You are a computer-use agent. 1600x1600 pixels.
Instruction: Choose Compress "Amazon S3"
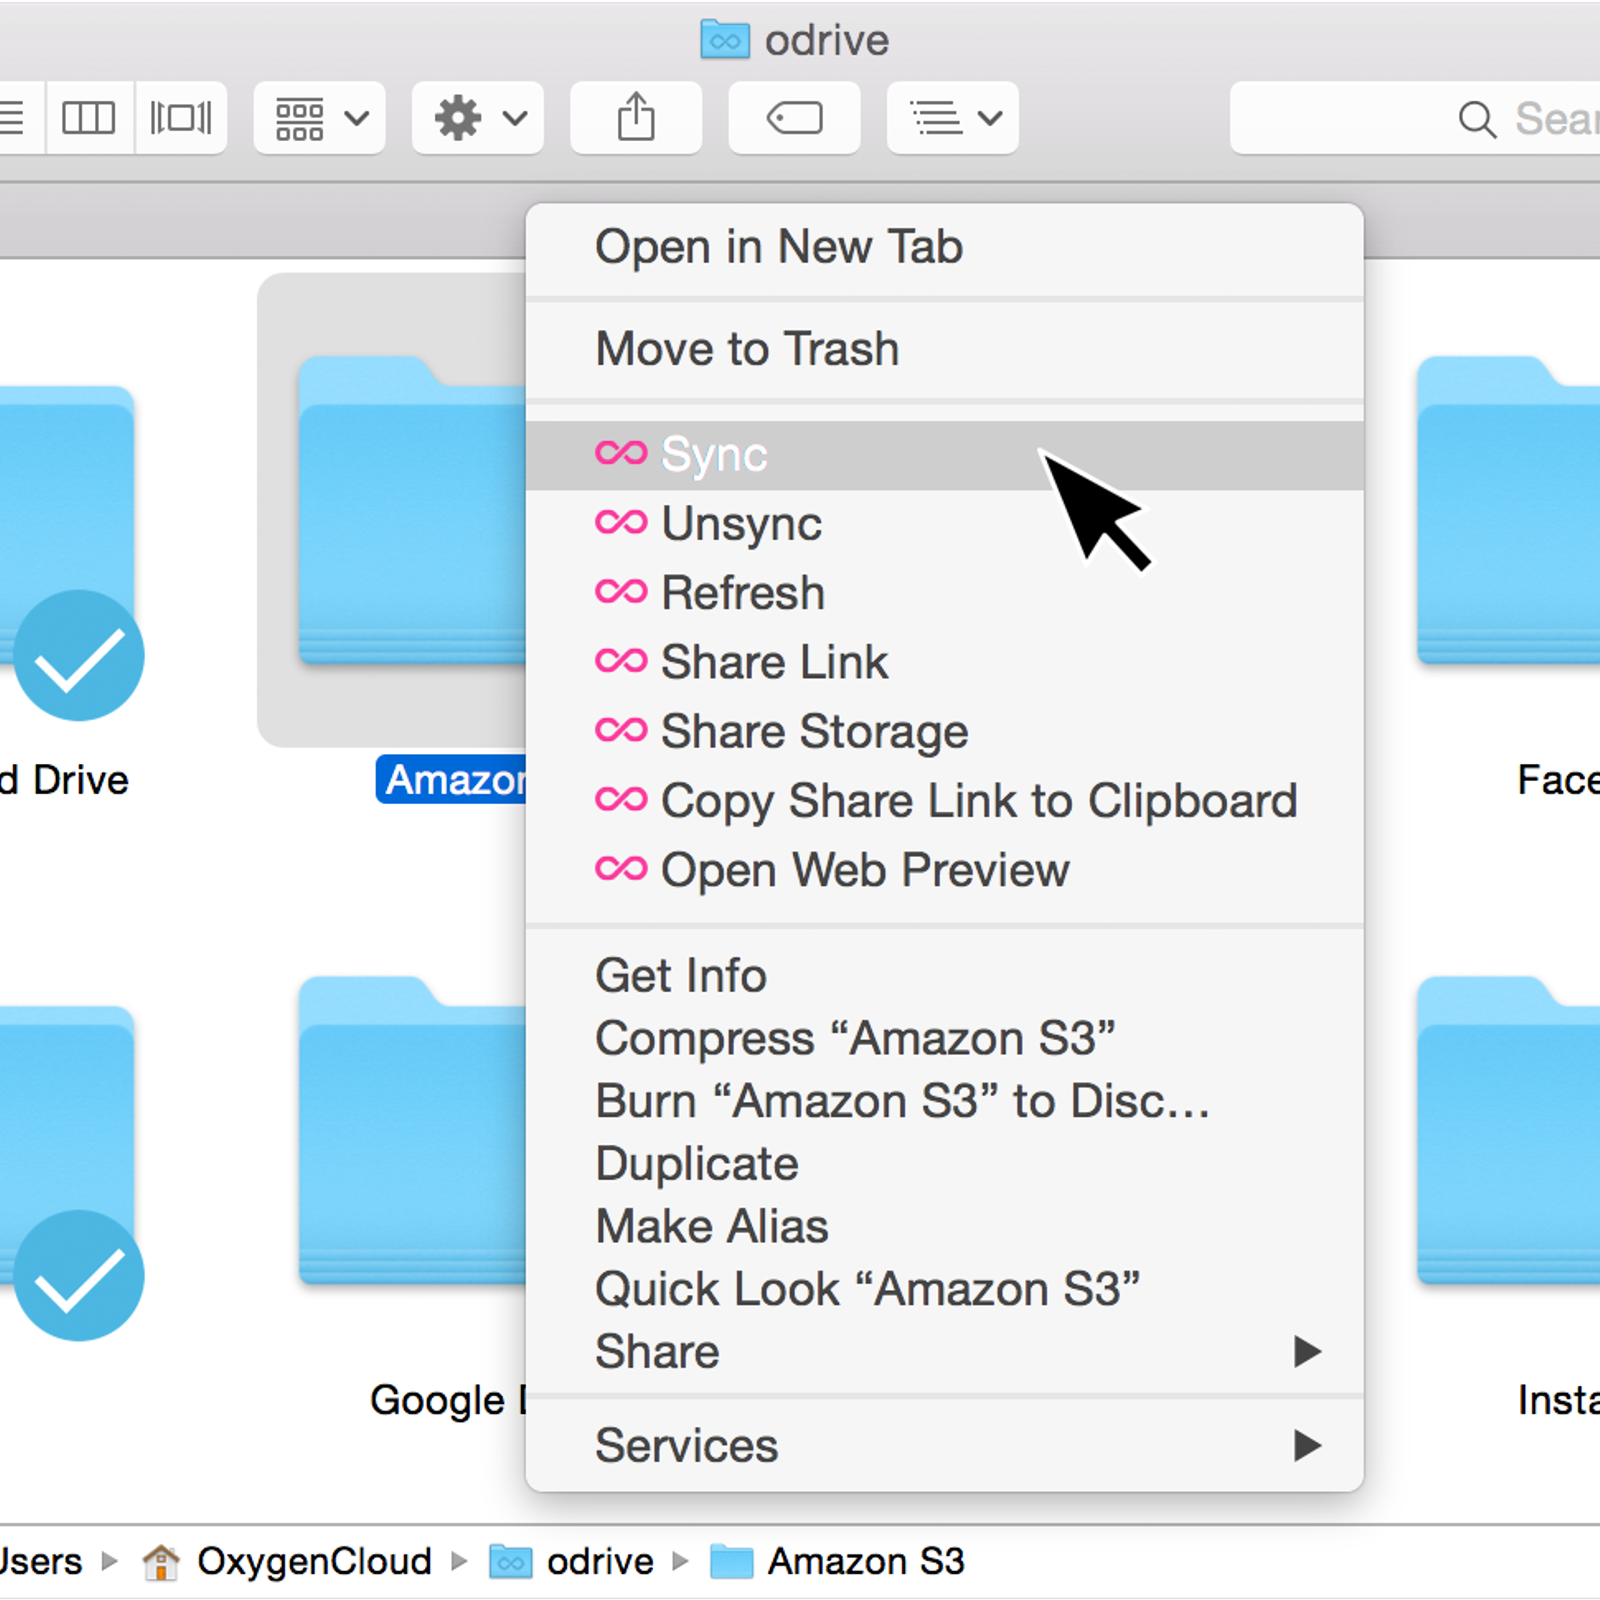click(944, 1039)
